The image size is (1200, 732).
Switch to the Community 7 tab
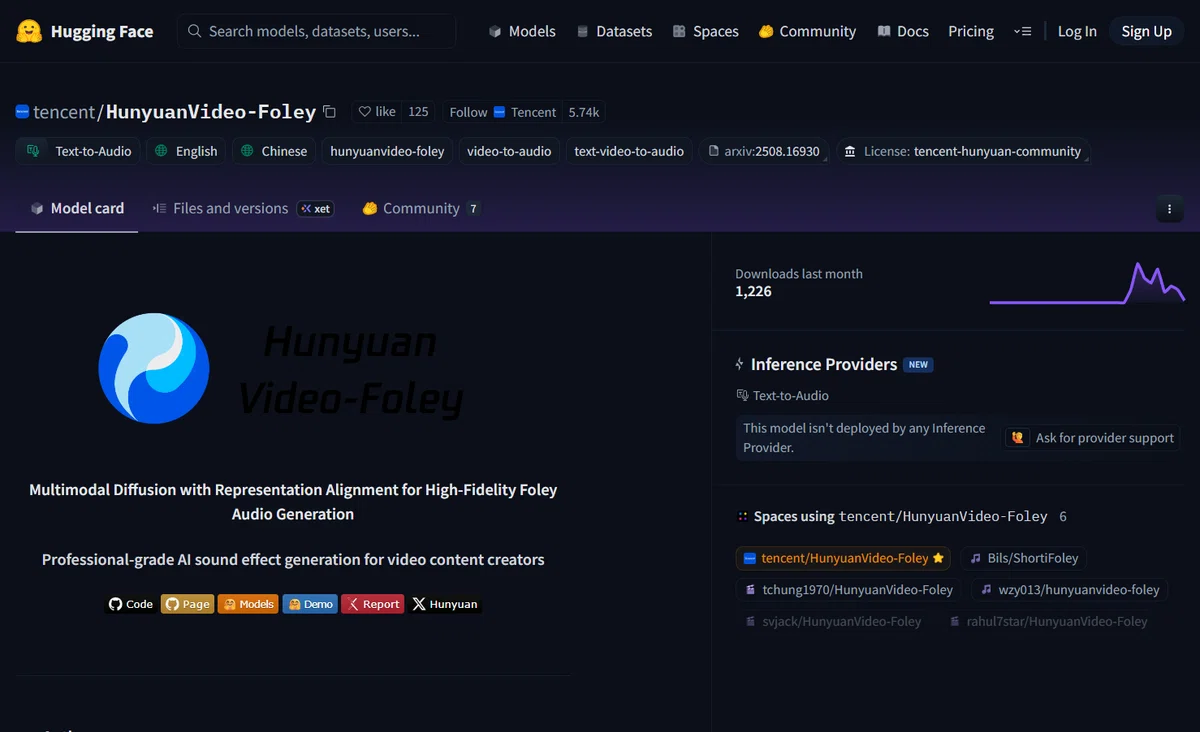tap(420, 209)
